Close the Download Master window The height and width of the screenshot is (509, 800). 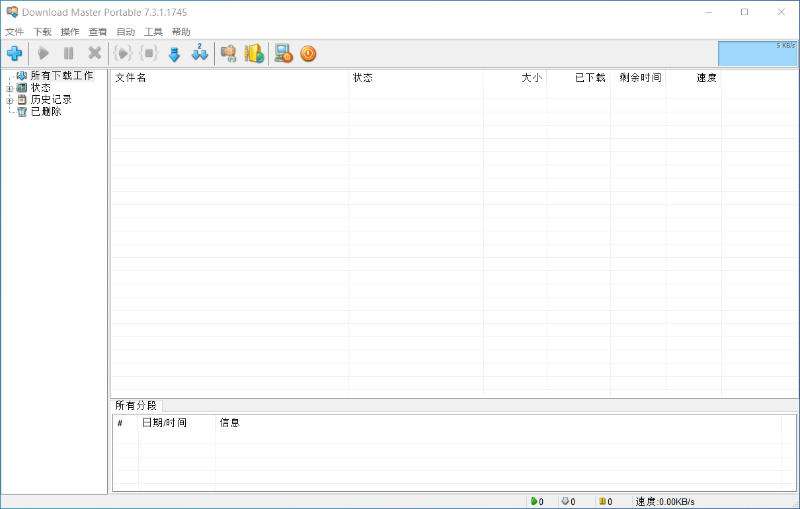point(781,12)
